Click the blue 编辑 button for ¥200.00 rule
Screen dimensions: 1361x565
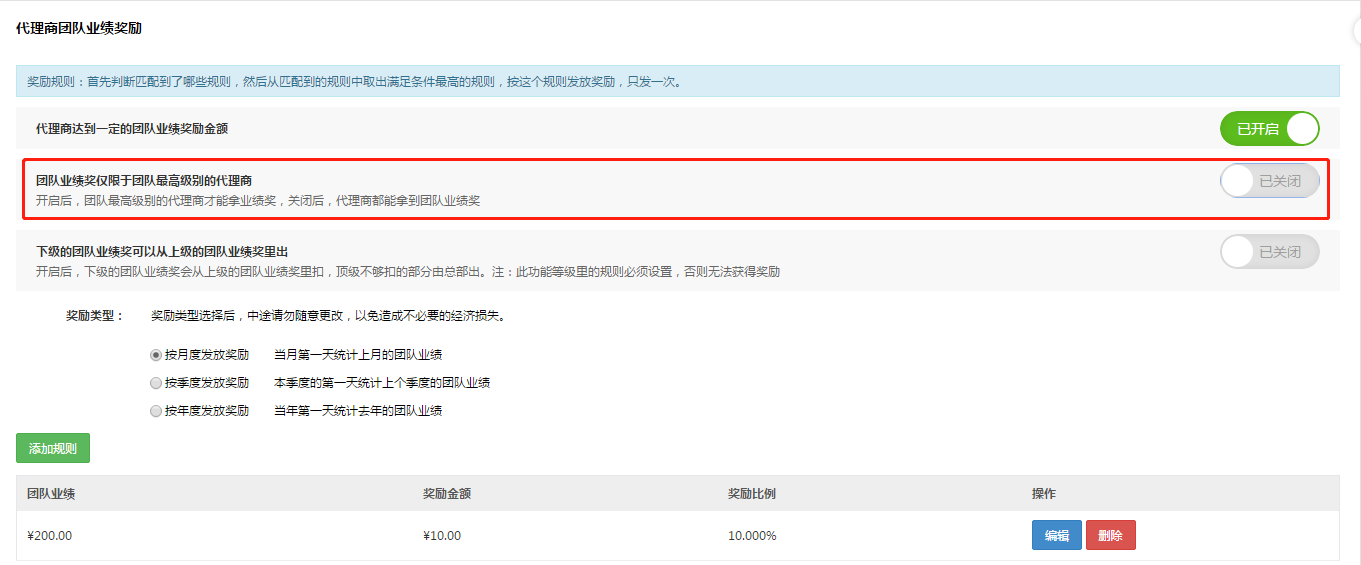point(1057,536)
